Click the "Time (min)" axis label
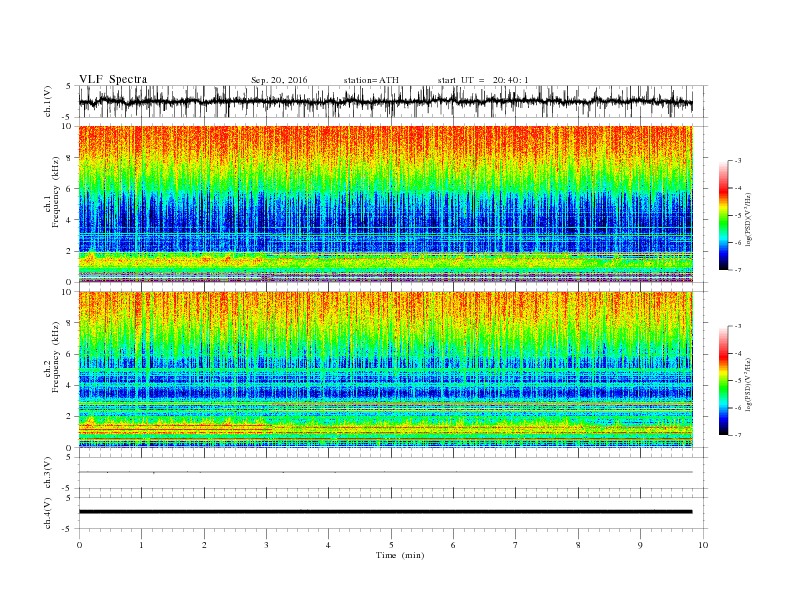 coord(400,555)
